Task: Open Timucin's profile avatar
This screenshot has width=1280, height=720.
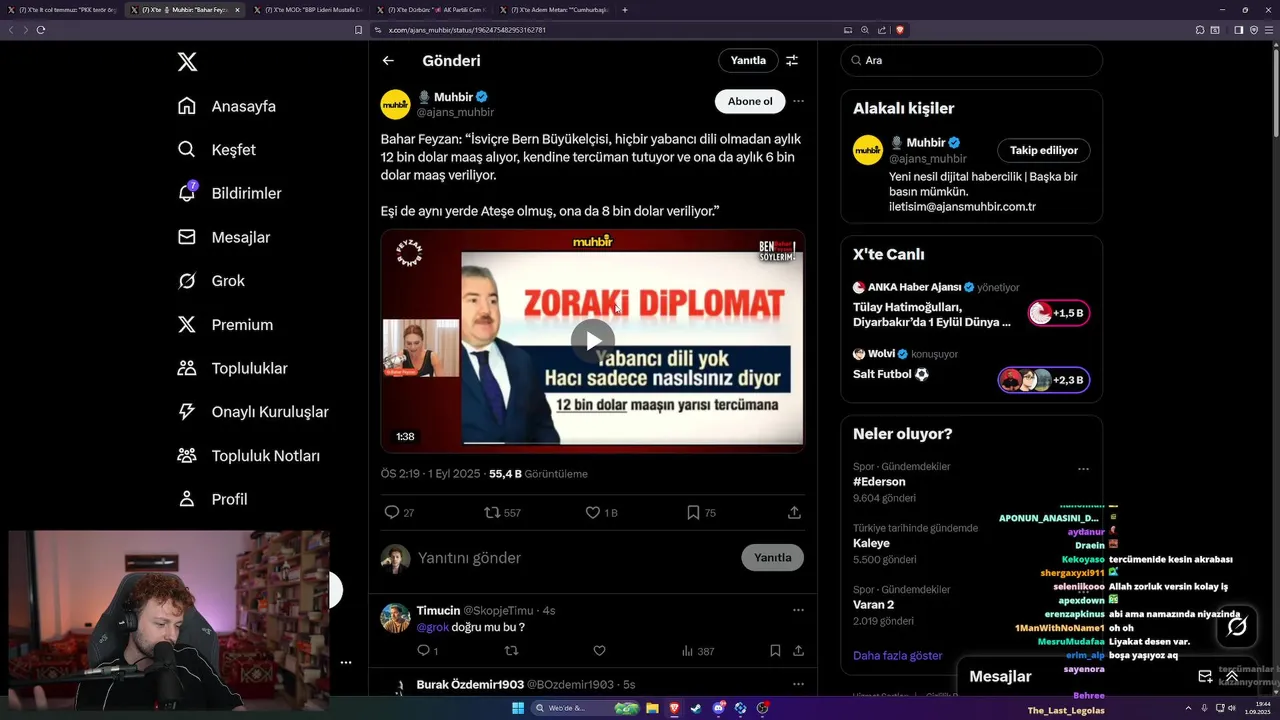Action: pyautogui.click(x=395, y=618)
